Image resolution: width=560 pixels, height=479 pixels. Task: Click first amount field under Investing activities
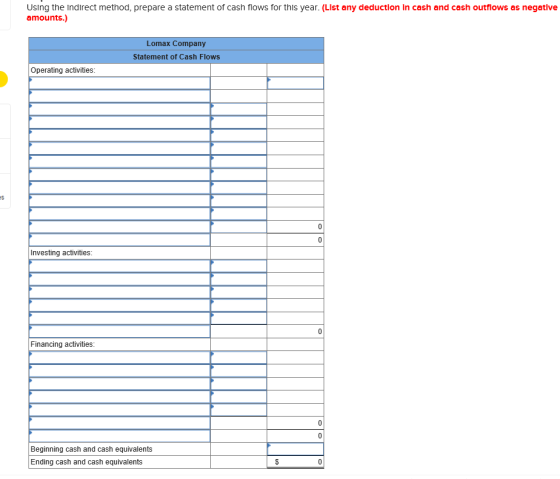tap(239, 266)
